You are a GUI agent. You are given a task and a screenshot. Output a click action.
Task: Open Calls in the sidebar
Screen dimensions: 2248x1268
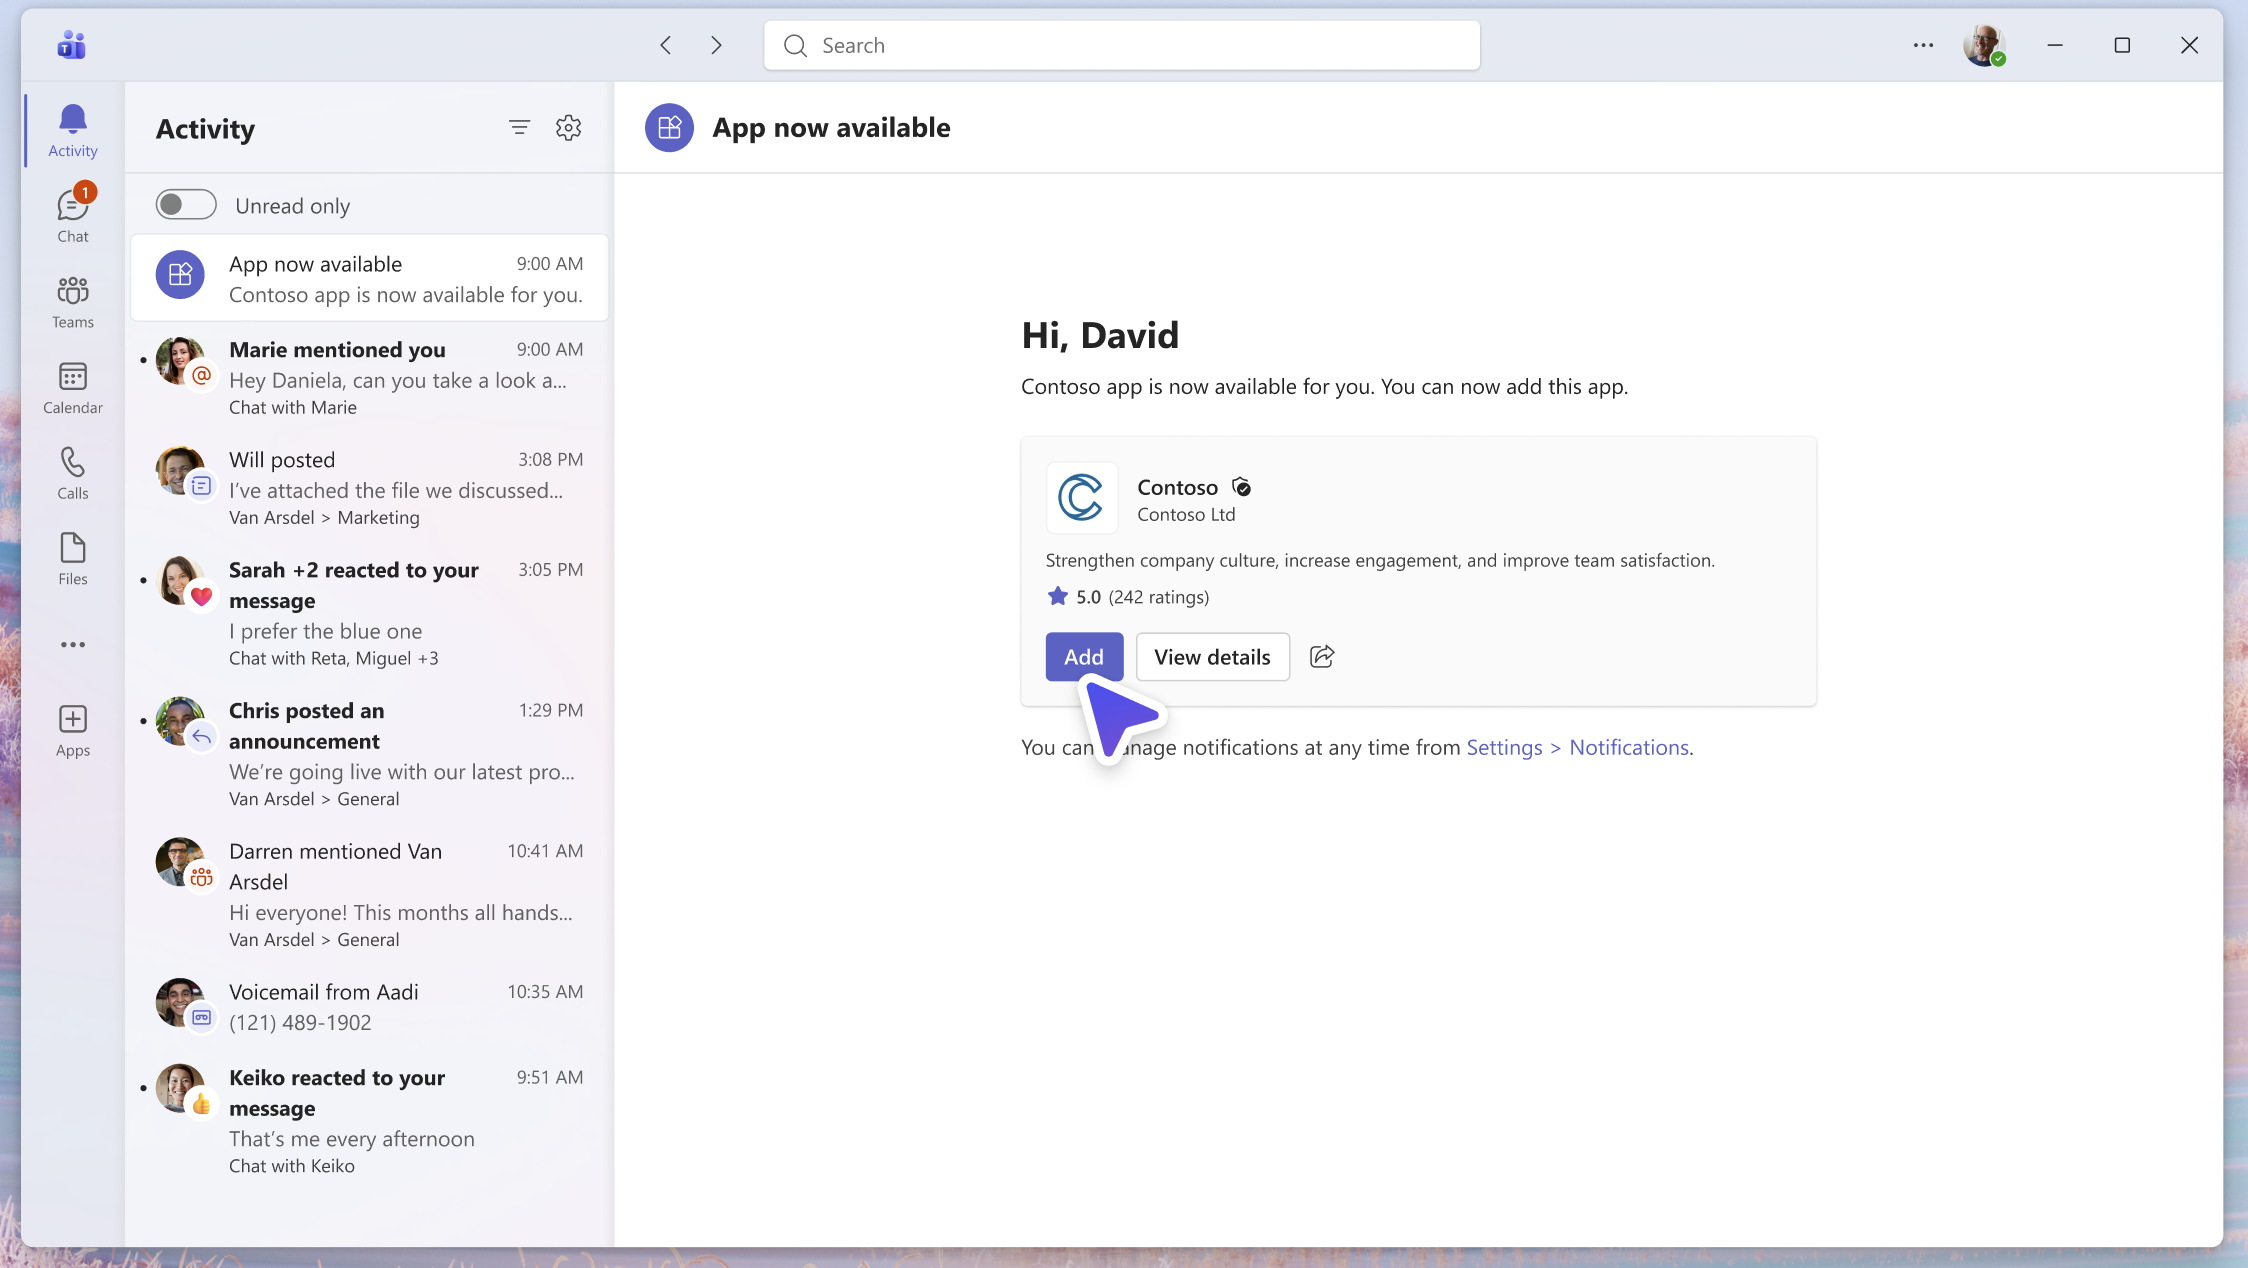tap(73, 473)
